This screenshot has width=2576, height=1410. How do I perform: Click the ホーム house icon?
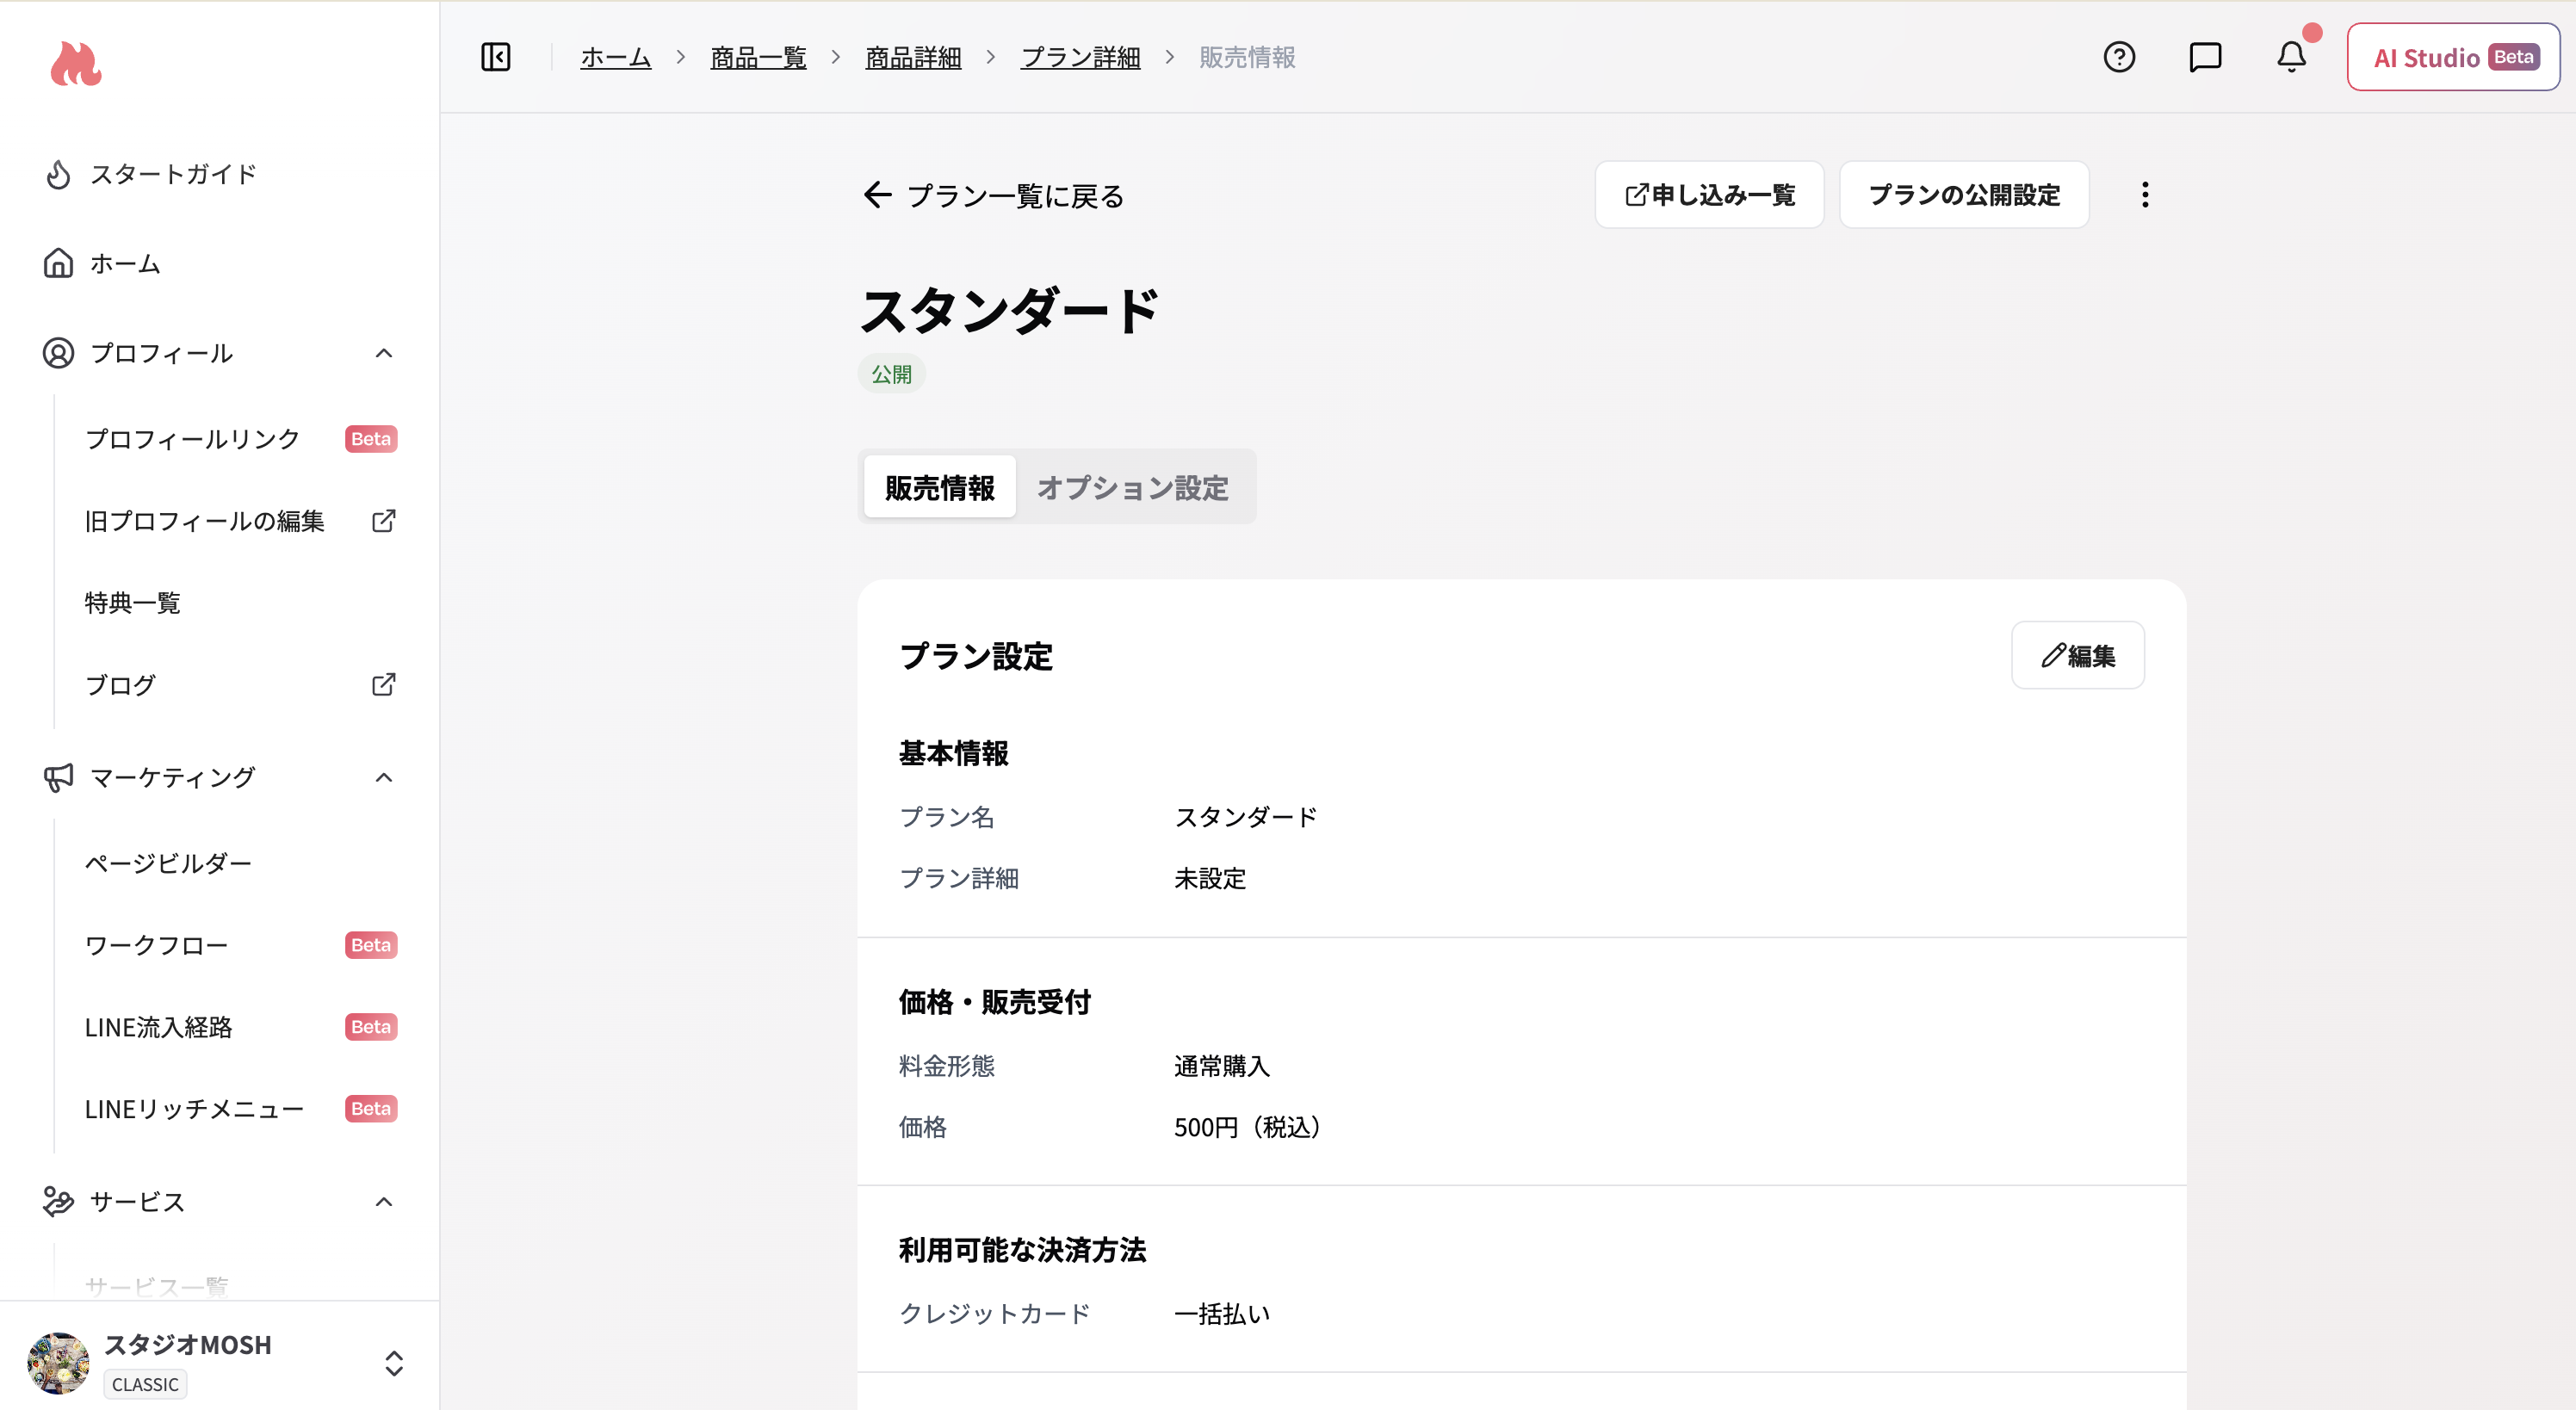click(58, 263)
